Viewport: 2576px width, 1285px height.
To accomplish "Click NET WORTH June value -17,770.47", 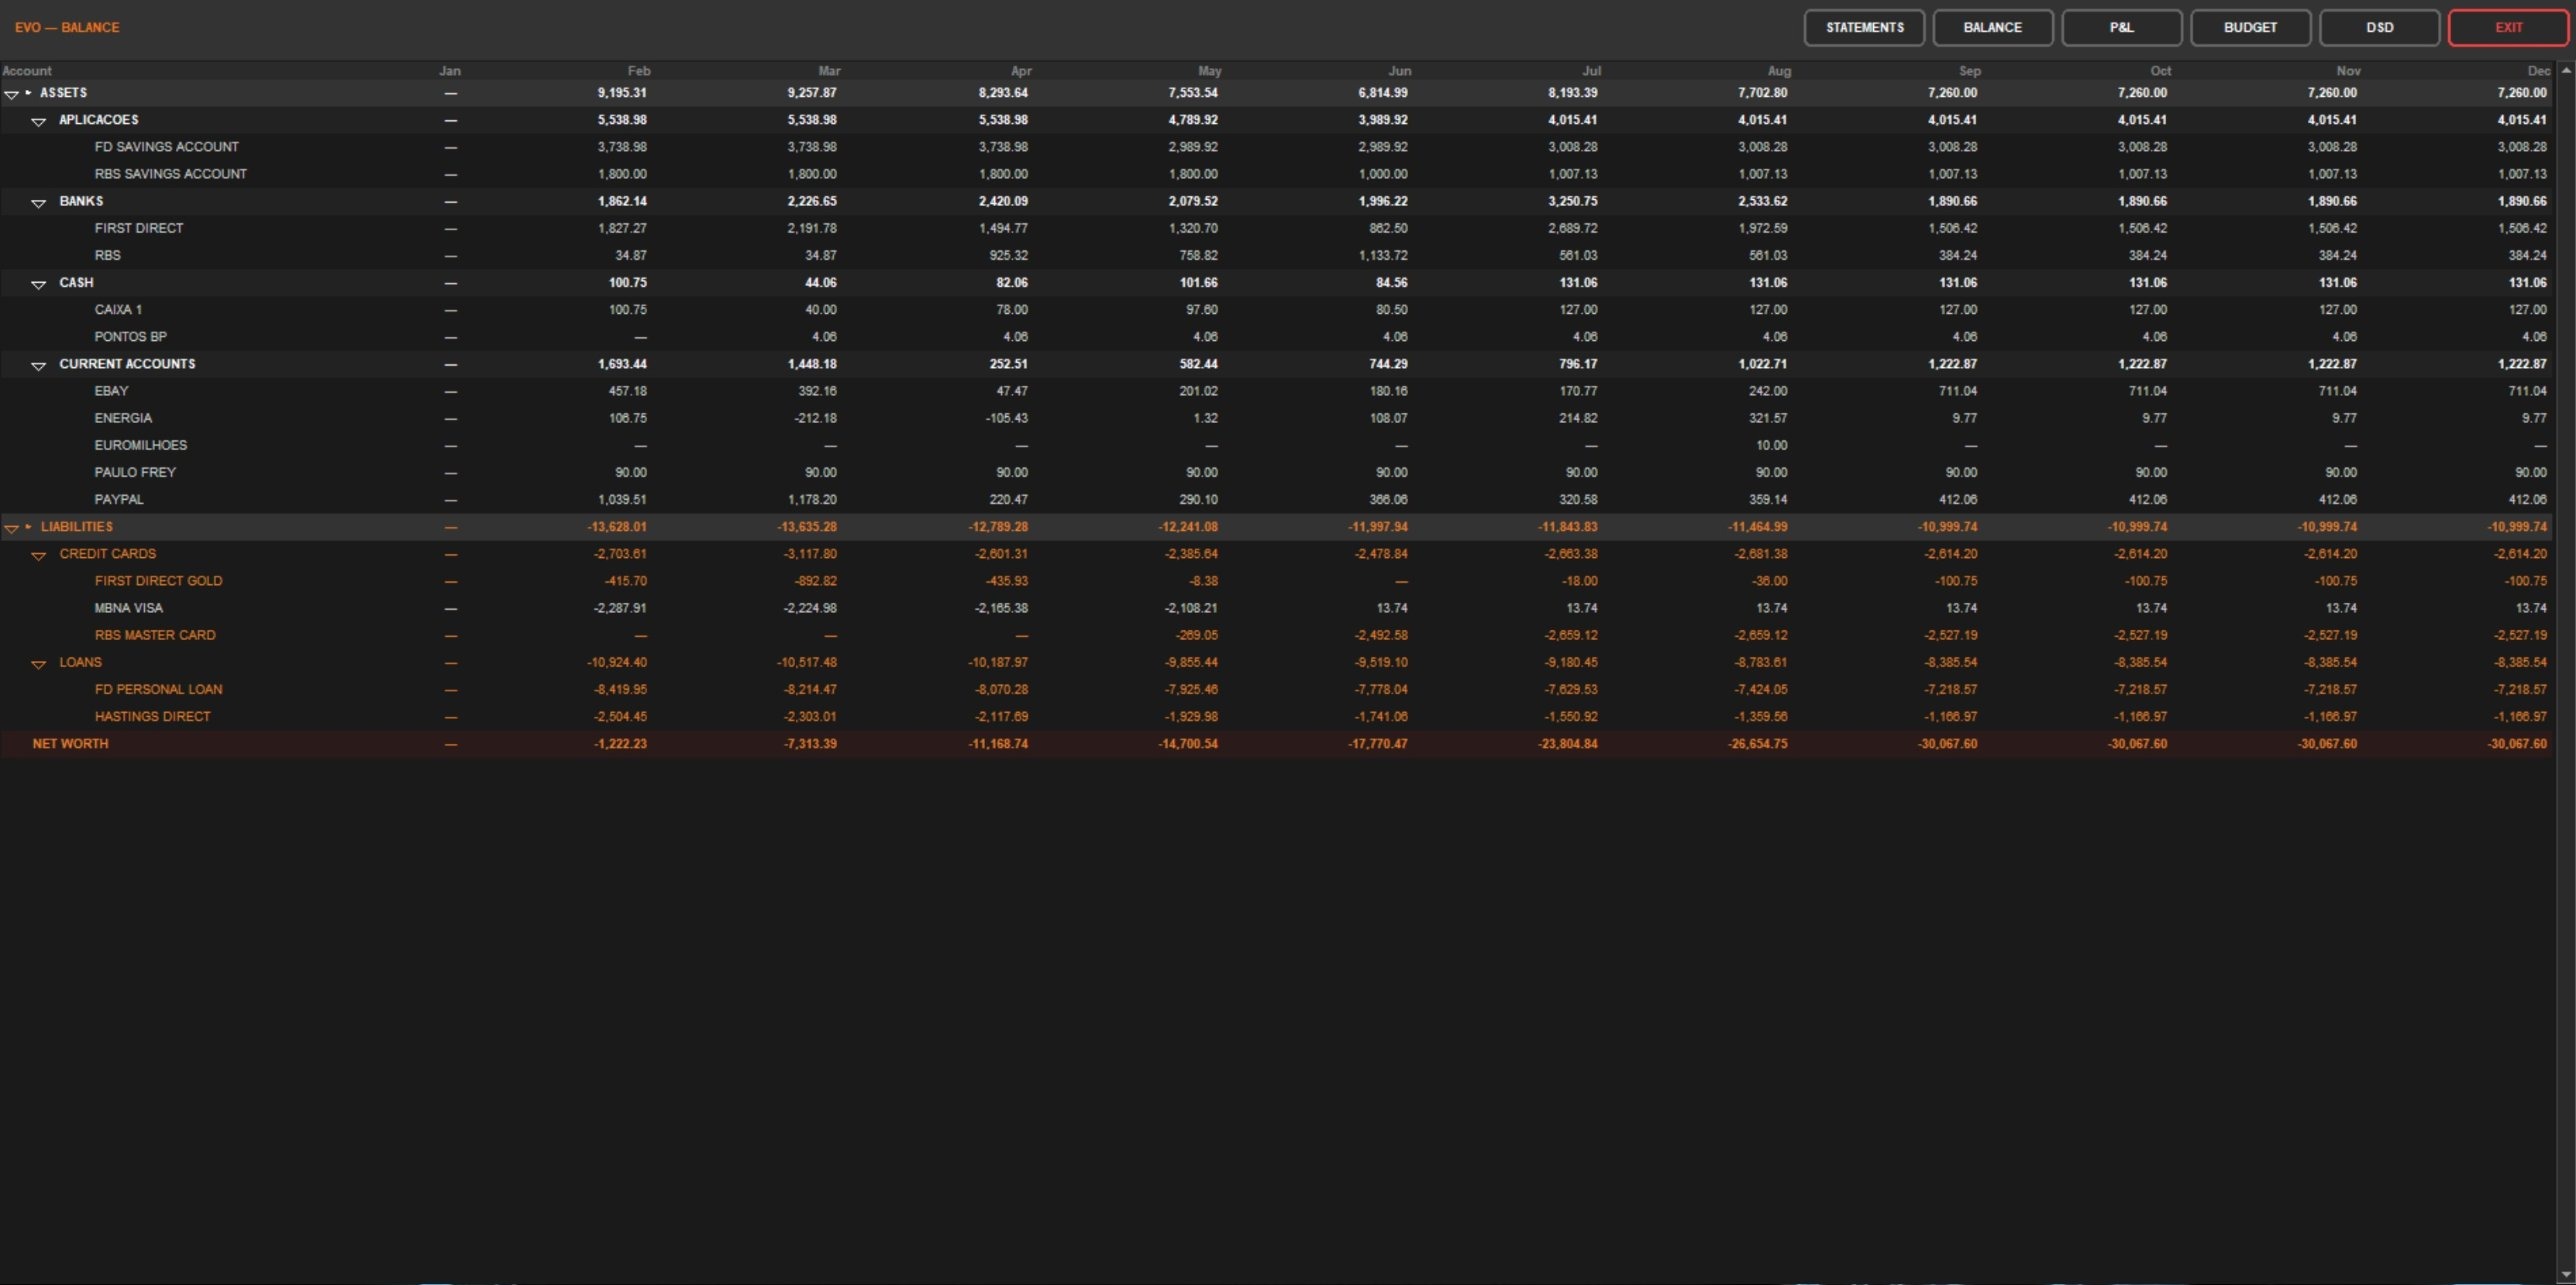I will 1378,744.
